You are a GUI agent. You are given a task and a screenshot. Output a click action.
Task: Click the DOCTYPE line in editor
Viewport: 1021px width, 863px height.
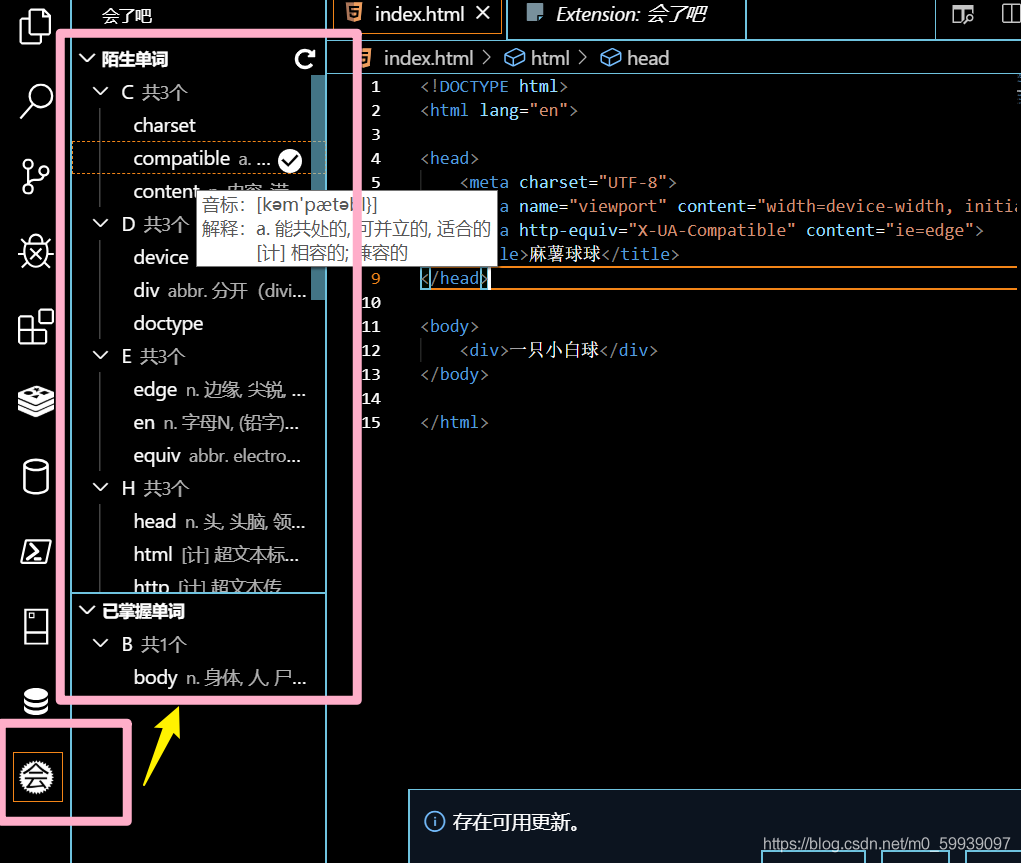[494, 87]
